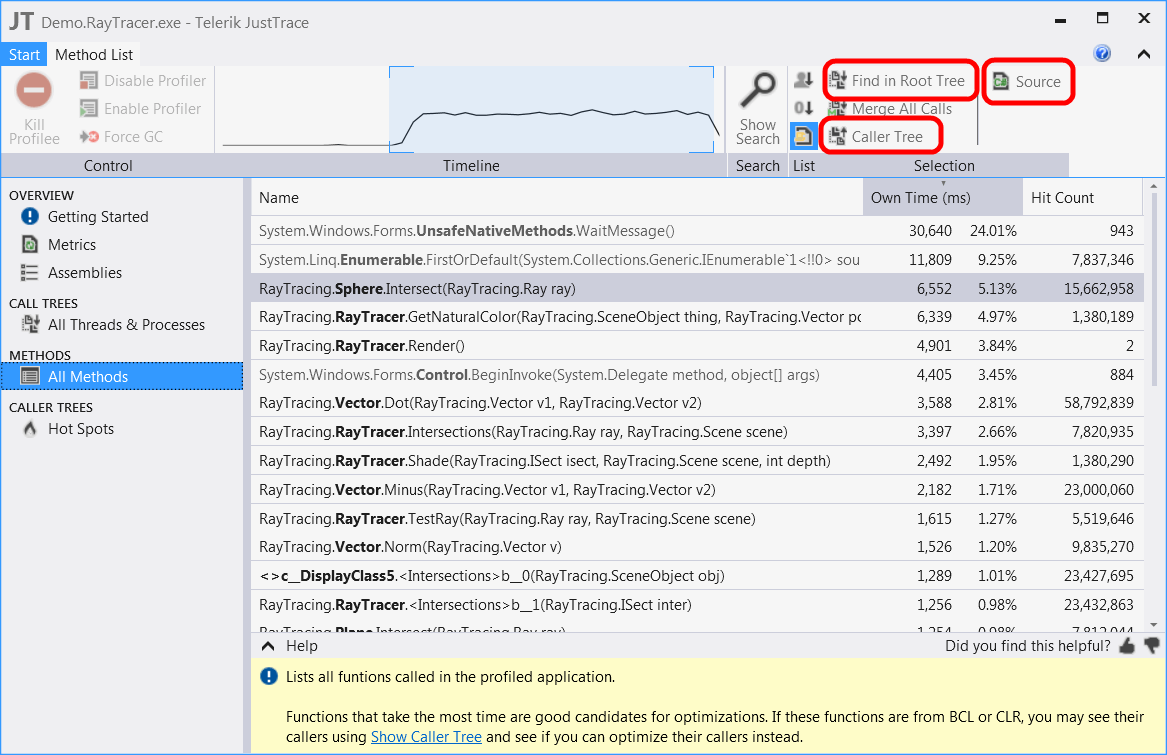This screenshot has height=755, width=1167.
Task: Switch to the Start tab
Action: point(24,54)
